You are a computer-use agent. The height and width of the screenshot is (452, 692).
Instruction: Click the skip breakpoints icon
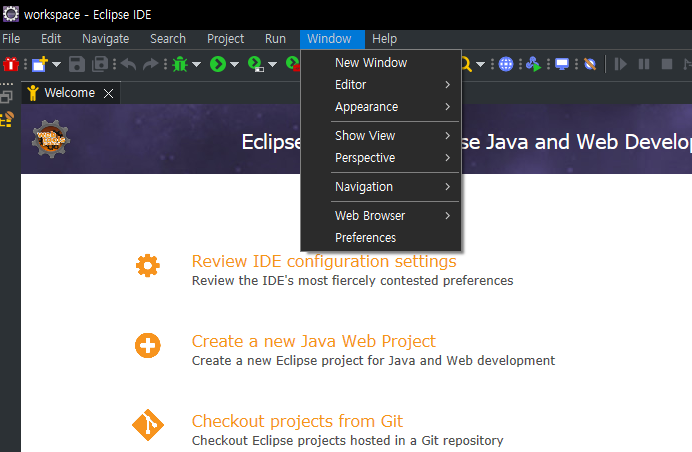[x=590, y=64]
